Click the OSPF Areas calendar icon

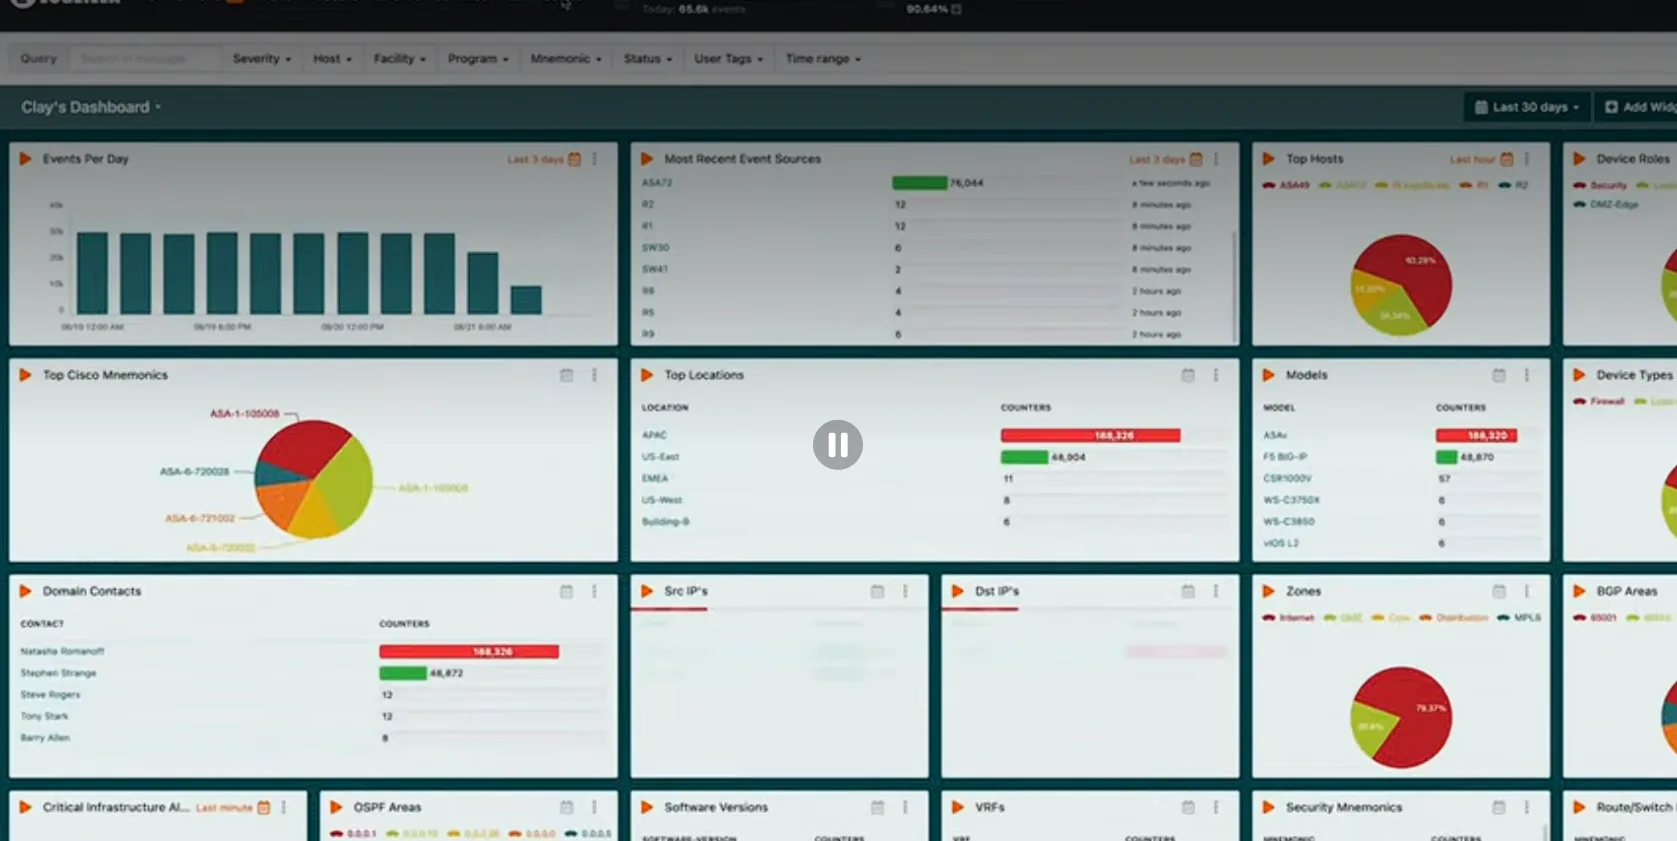click(567, 807)
